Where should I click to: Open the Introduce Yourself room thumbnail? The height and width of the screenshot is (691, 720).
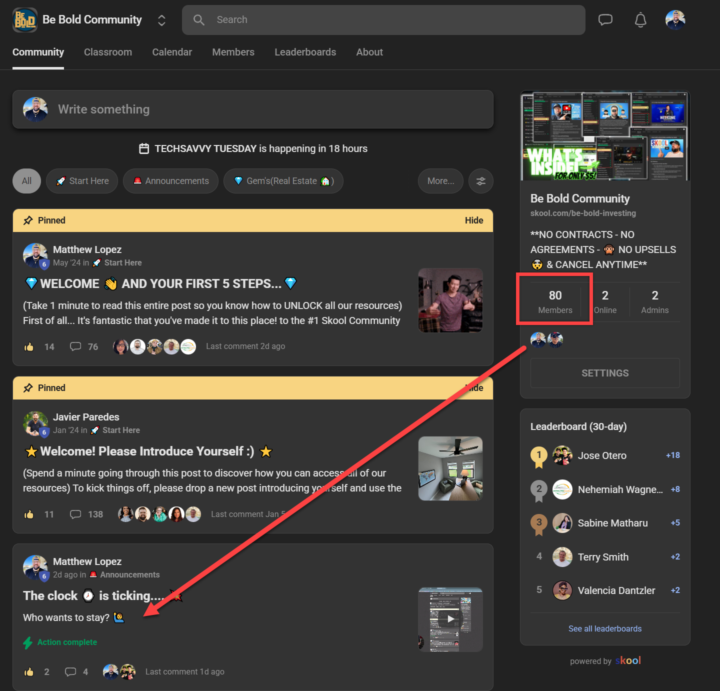point(450,468)
